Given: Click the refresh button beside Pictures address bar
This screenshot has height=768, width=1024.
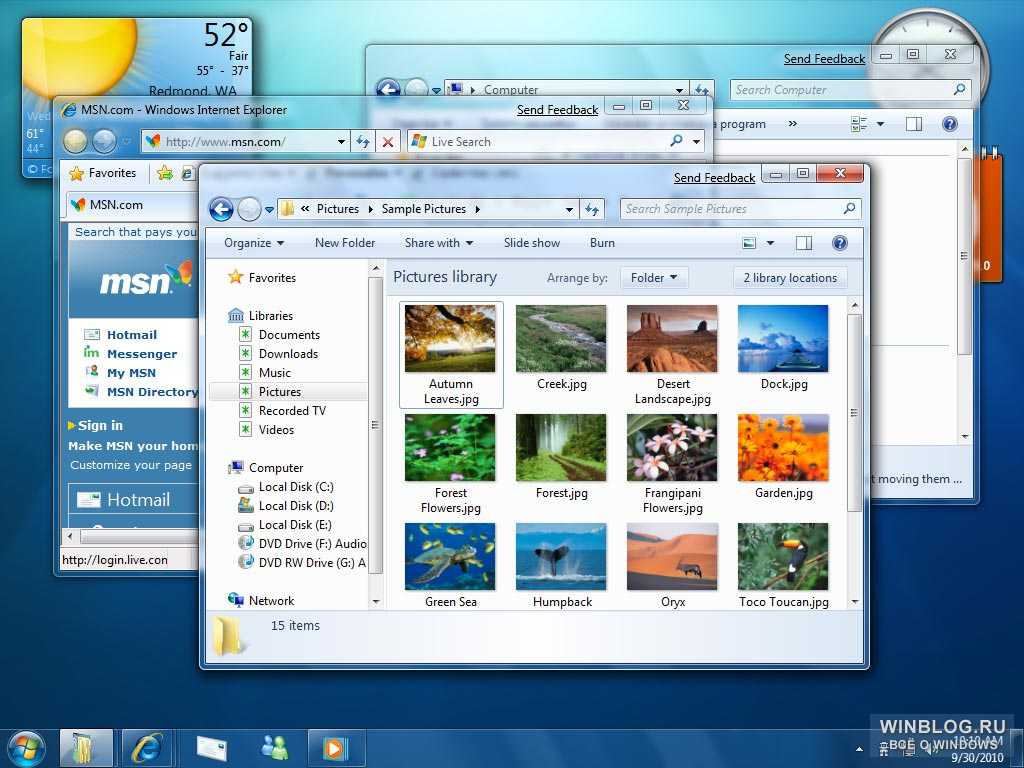Looking at the screenshot, I should tap(592, 209).
